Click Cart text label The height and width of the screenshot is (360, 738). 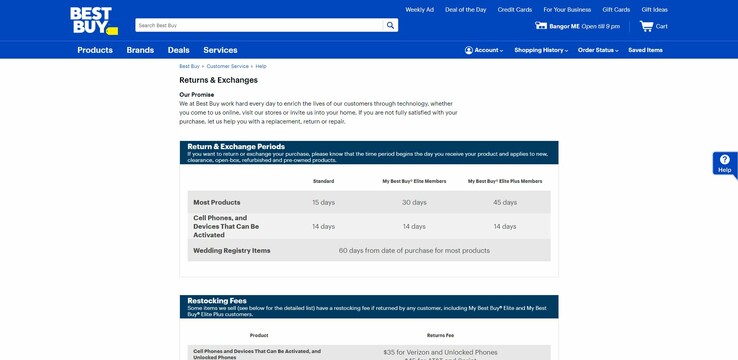click(x=662, y=26)
